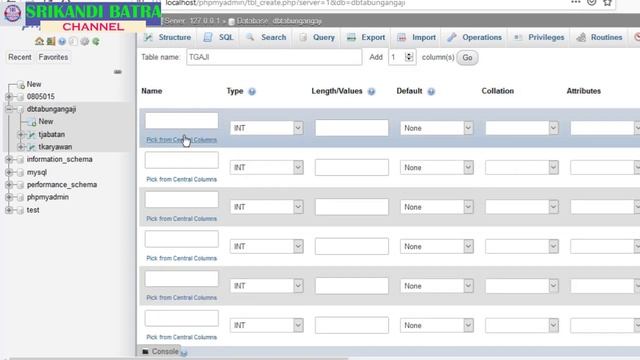This screenshot has width=640, height=360.
Task: Select tkaryawan table in tree
Action: 55,147
